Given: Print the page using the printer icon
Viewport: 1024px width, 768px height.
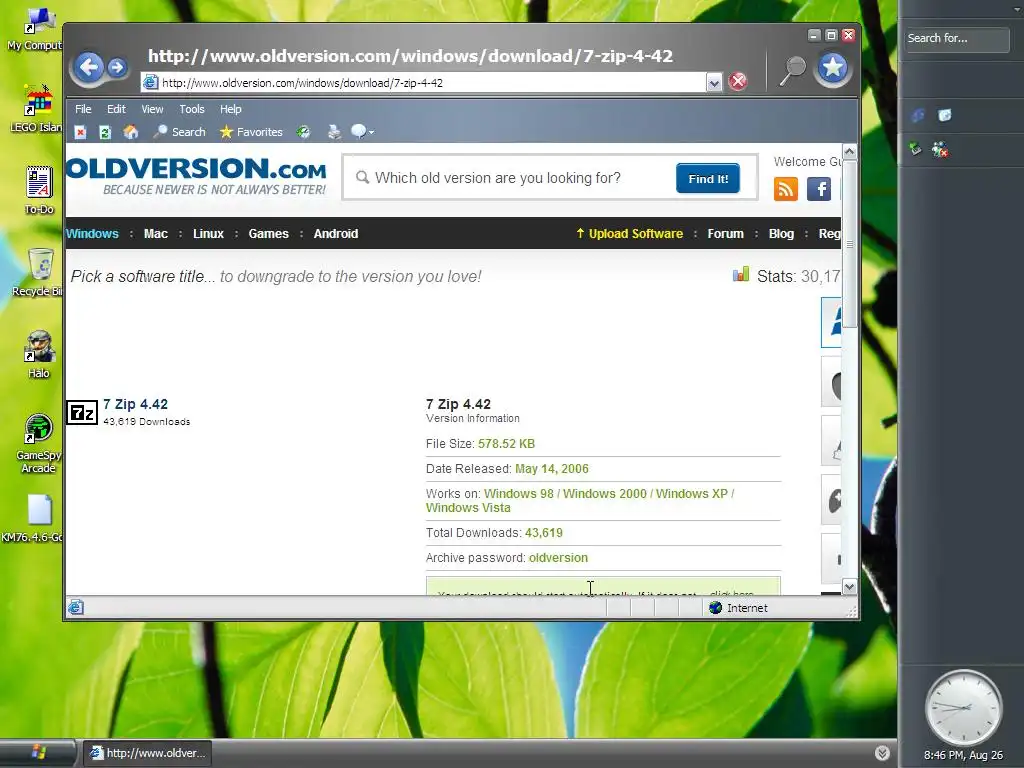Looking at the screenshot, I should [x=334, y=133].
